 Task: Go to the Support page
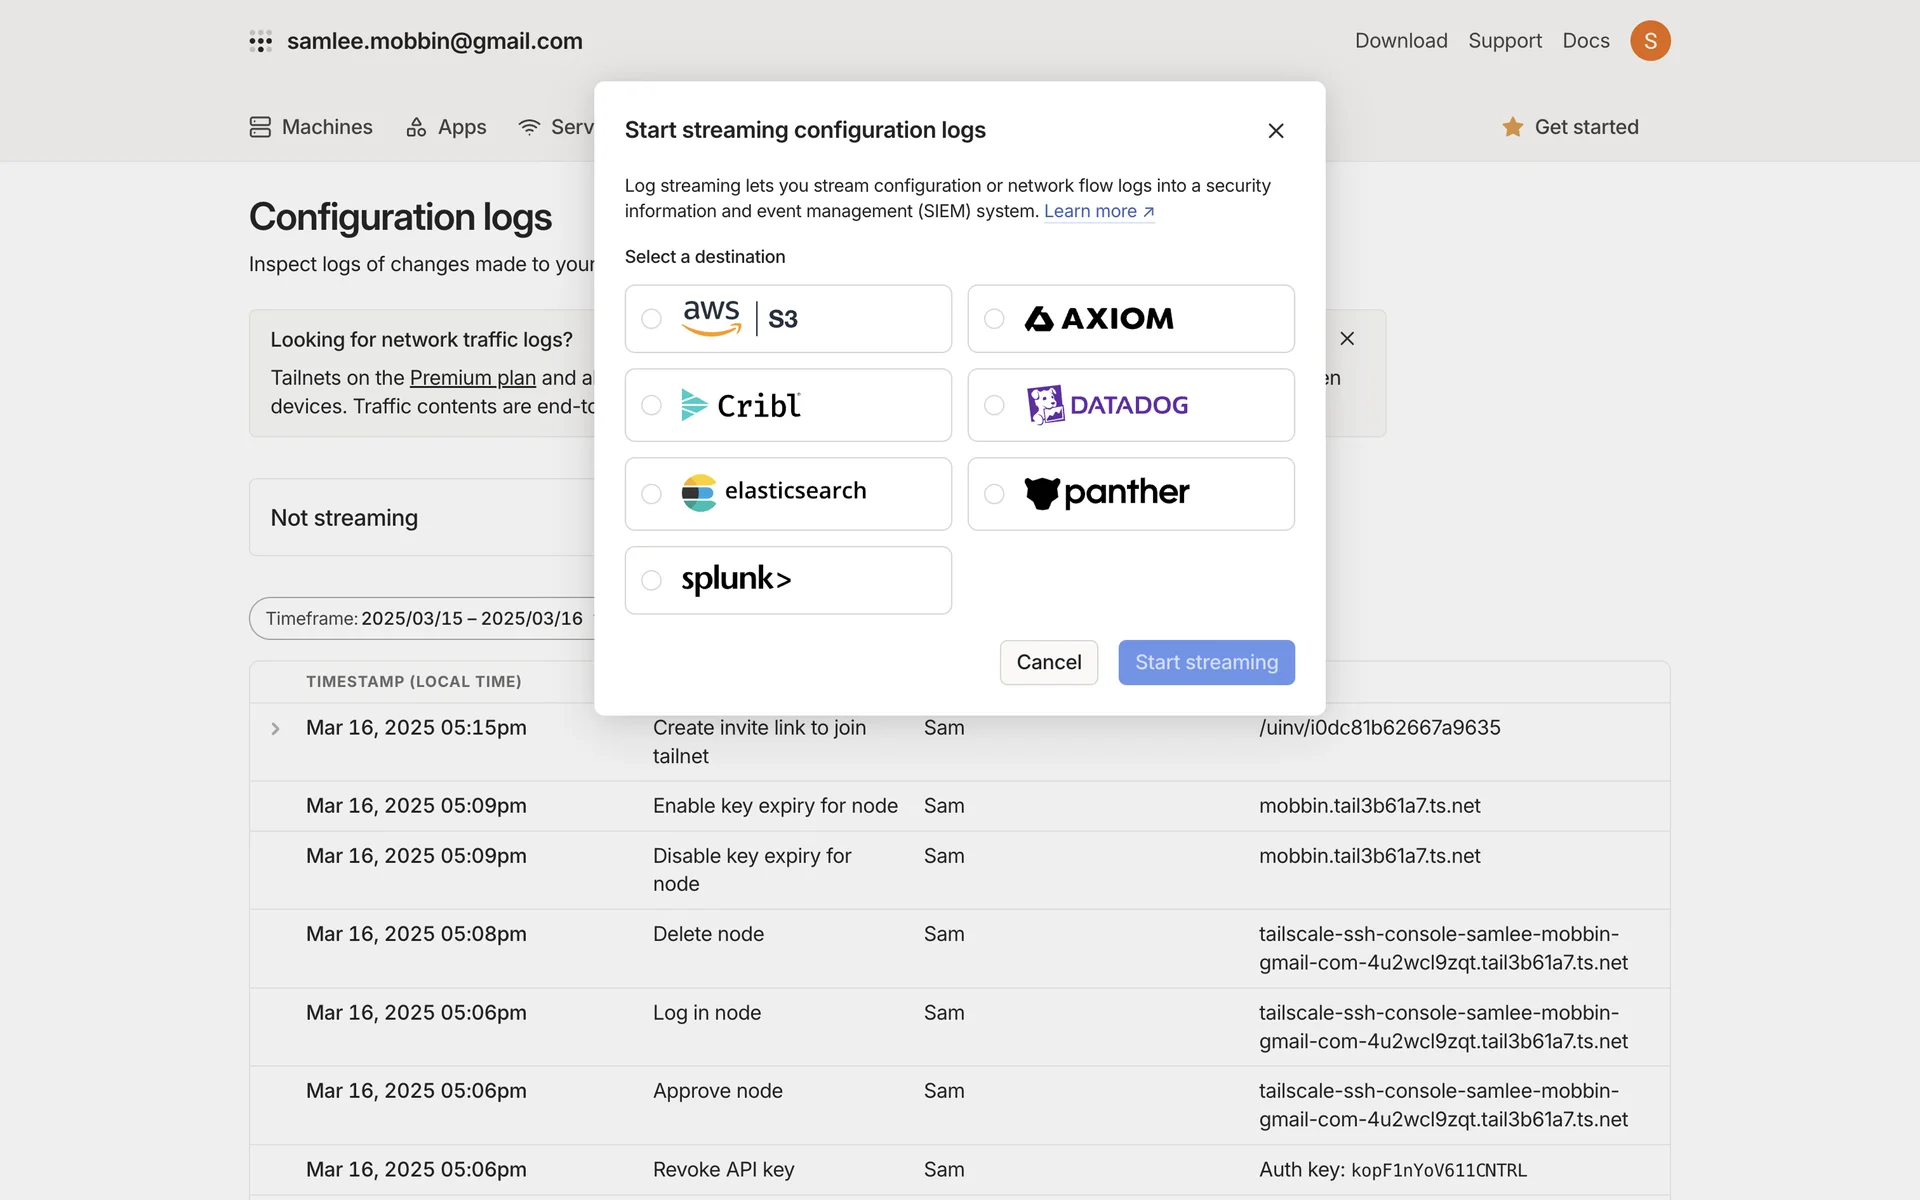tap(1504, 41)
